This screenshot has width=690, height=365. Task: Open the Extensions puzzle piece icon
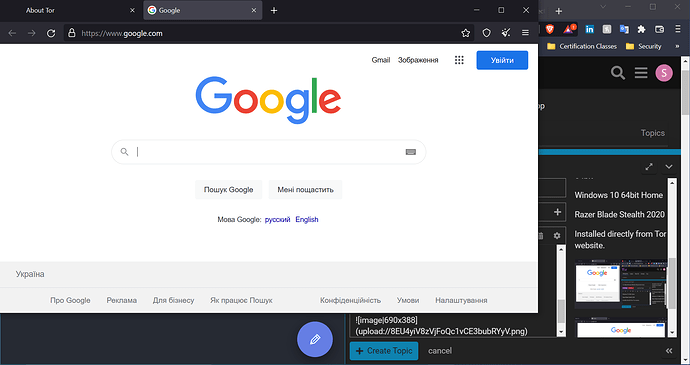(x=641, y=29)
